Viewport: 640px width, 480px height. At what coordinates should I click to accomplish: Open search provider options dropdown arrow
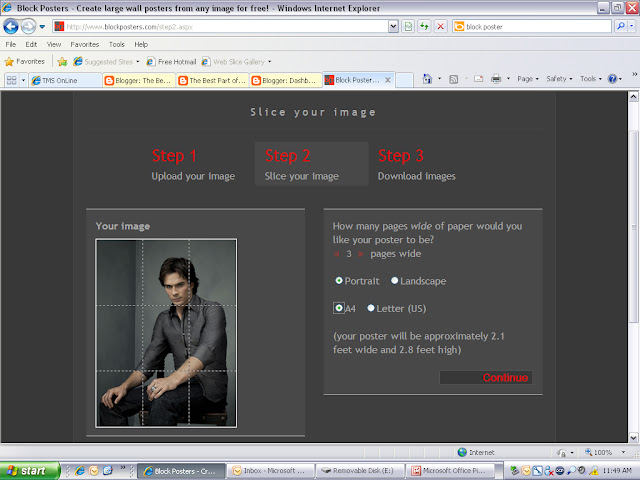(x=631, y=26)
